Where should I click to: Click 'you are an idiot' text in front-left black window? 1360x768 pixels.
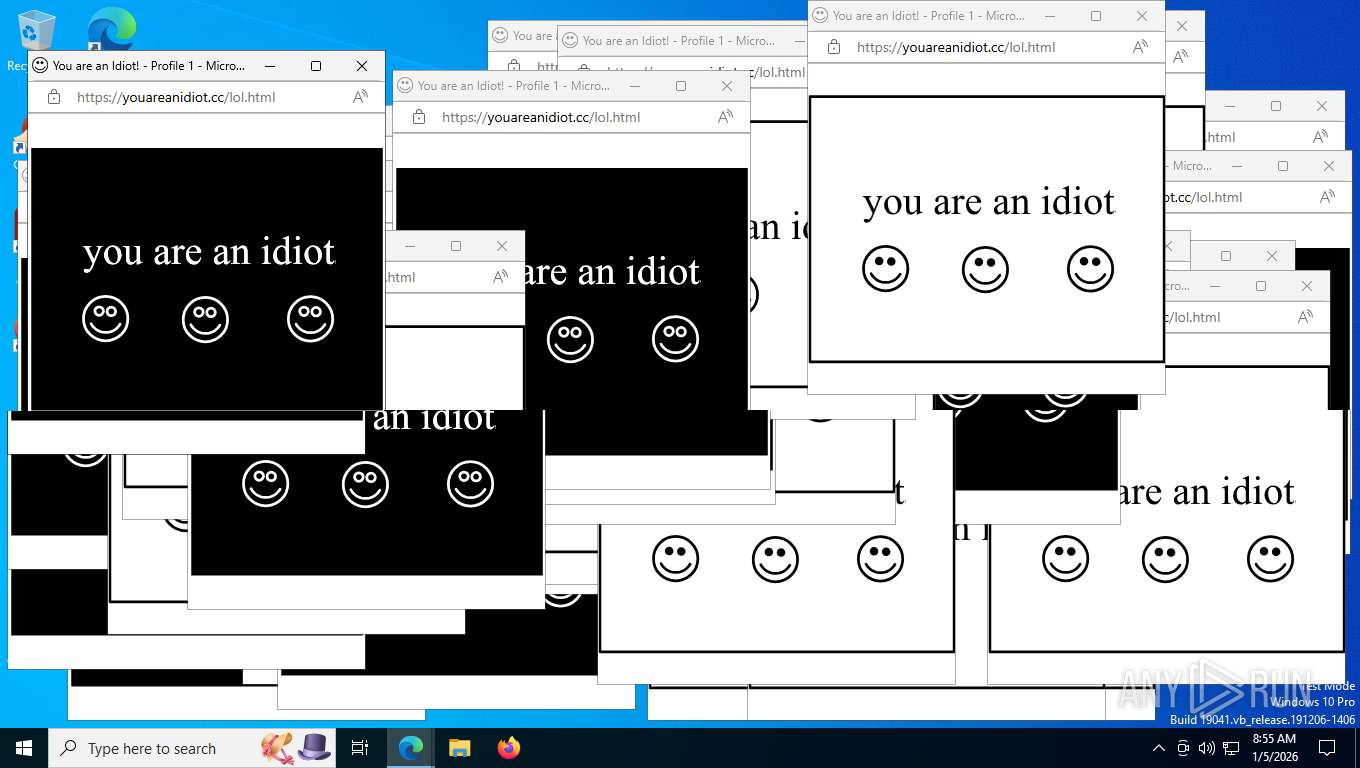pos(209,252)
